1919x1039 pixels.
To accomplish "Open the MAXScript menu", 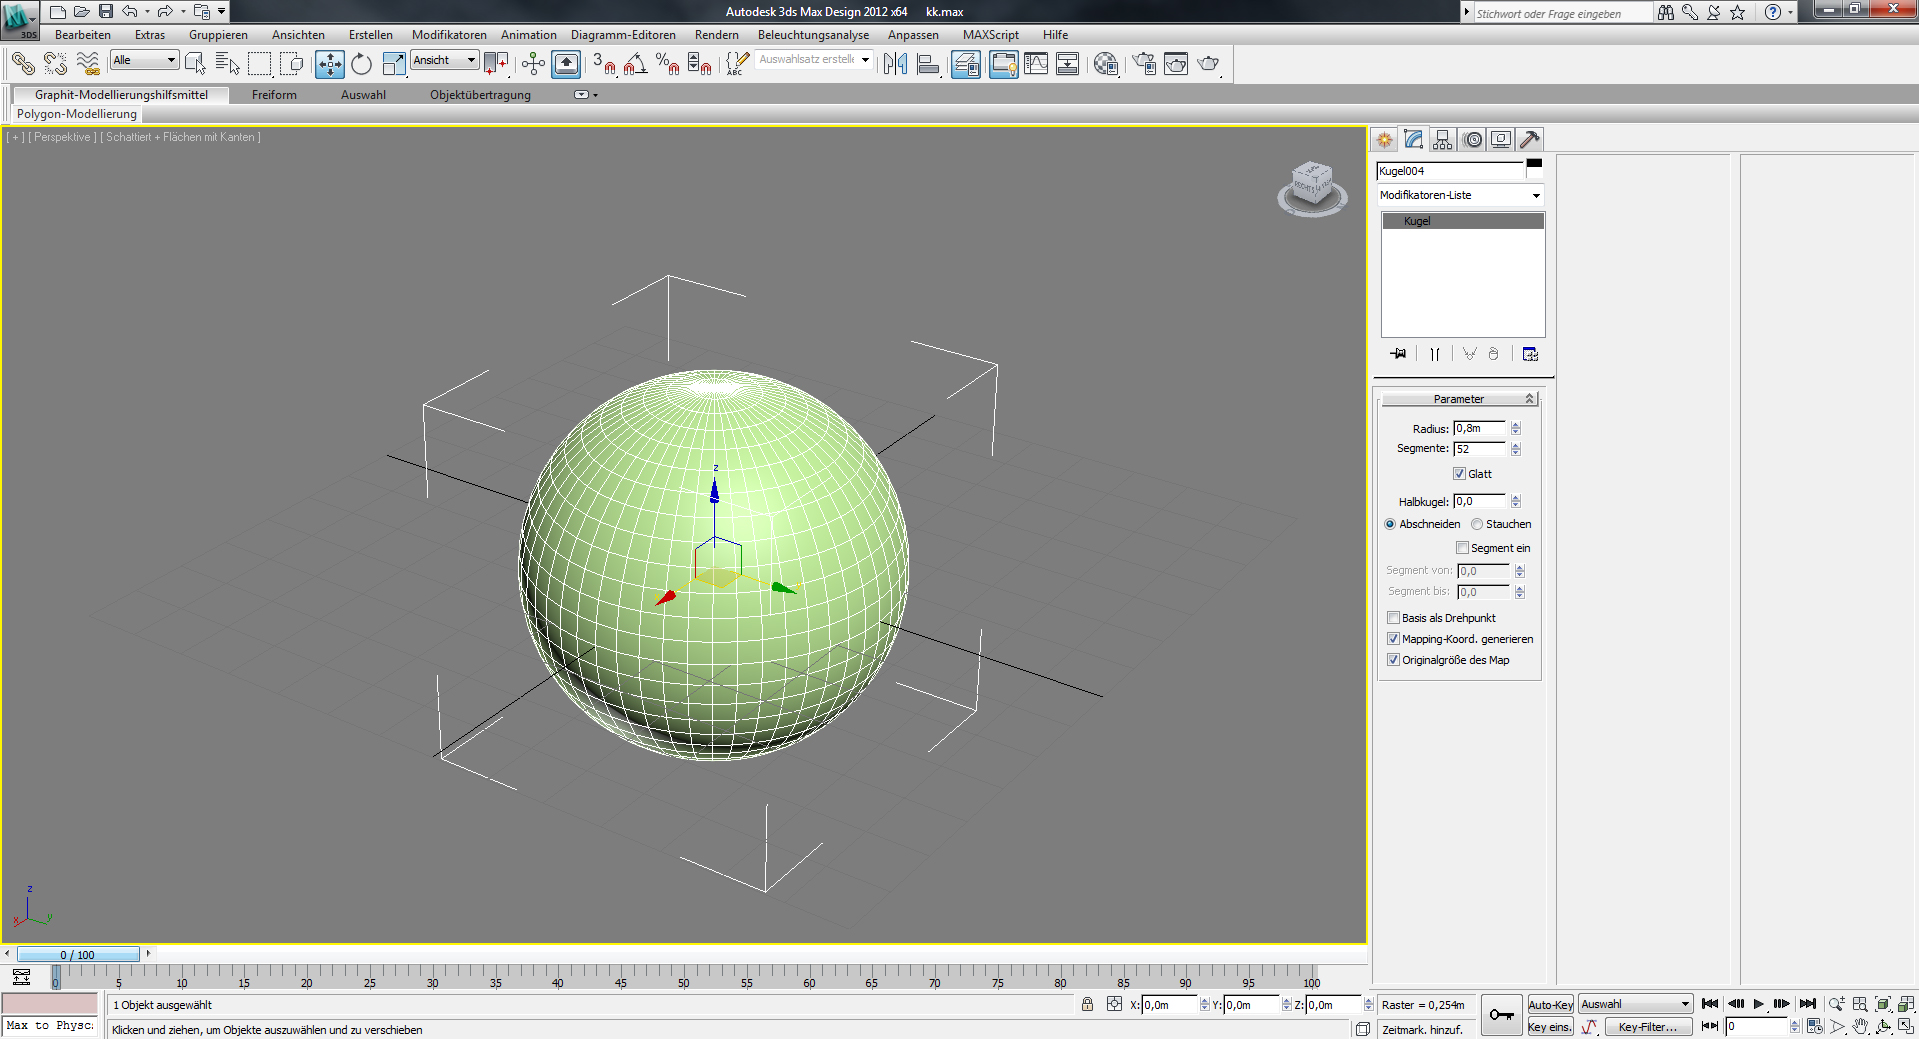I will 991,35.
